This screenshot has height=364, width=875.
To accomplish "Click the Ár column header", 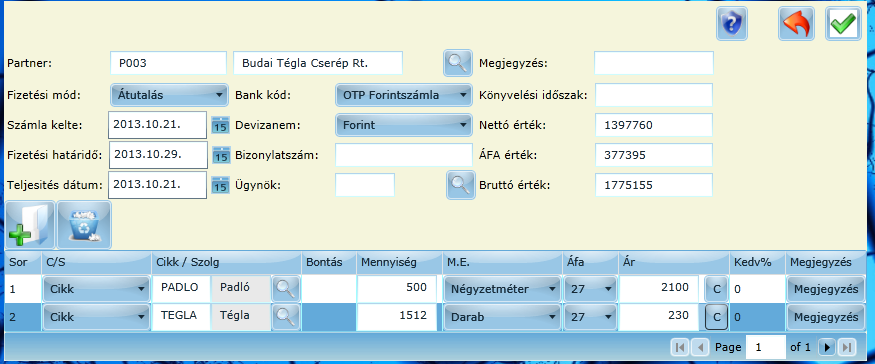I will point(674,262).
